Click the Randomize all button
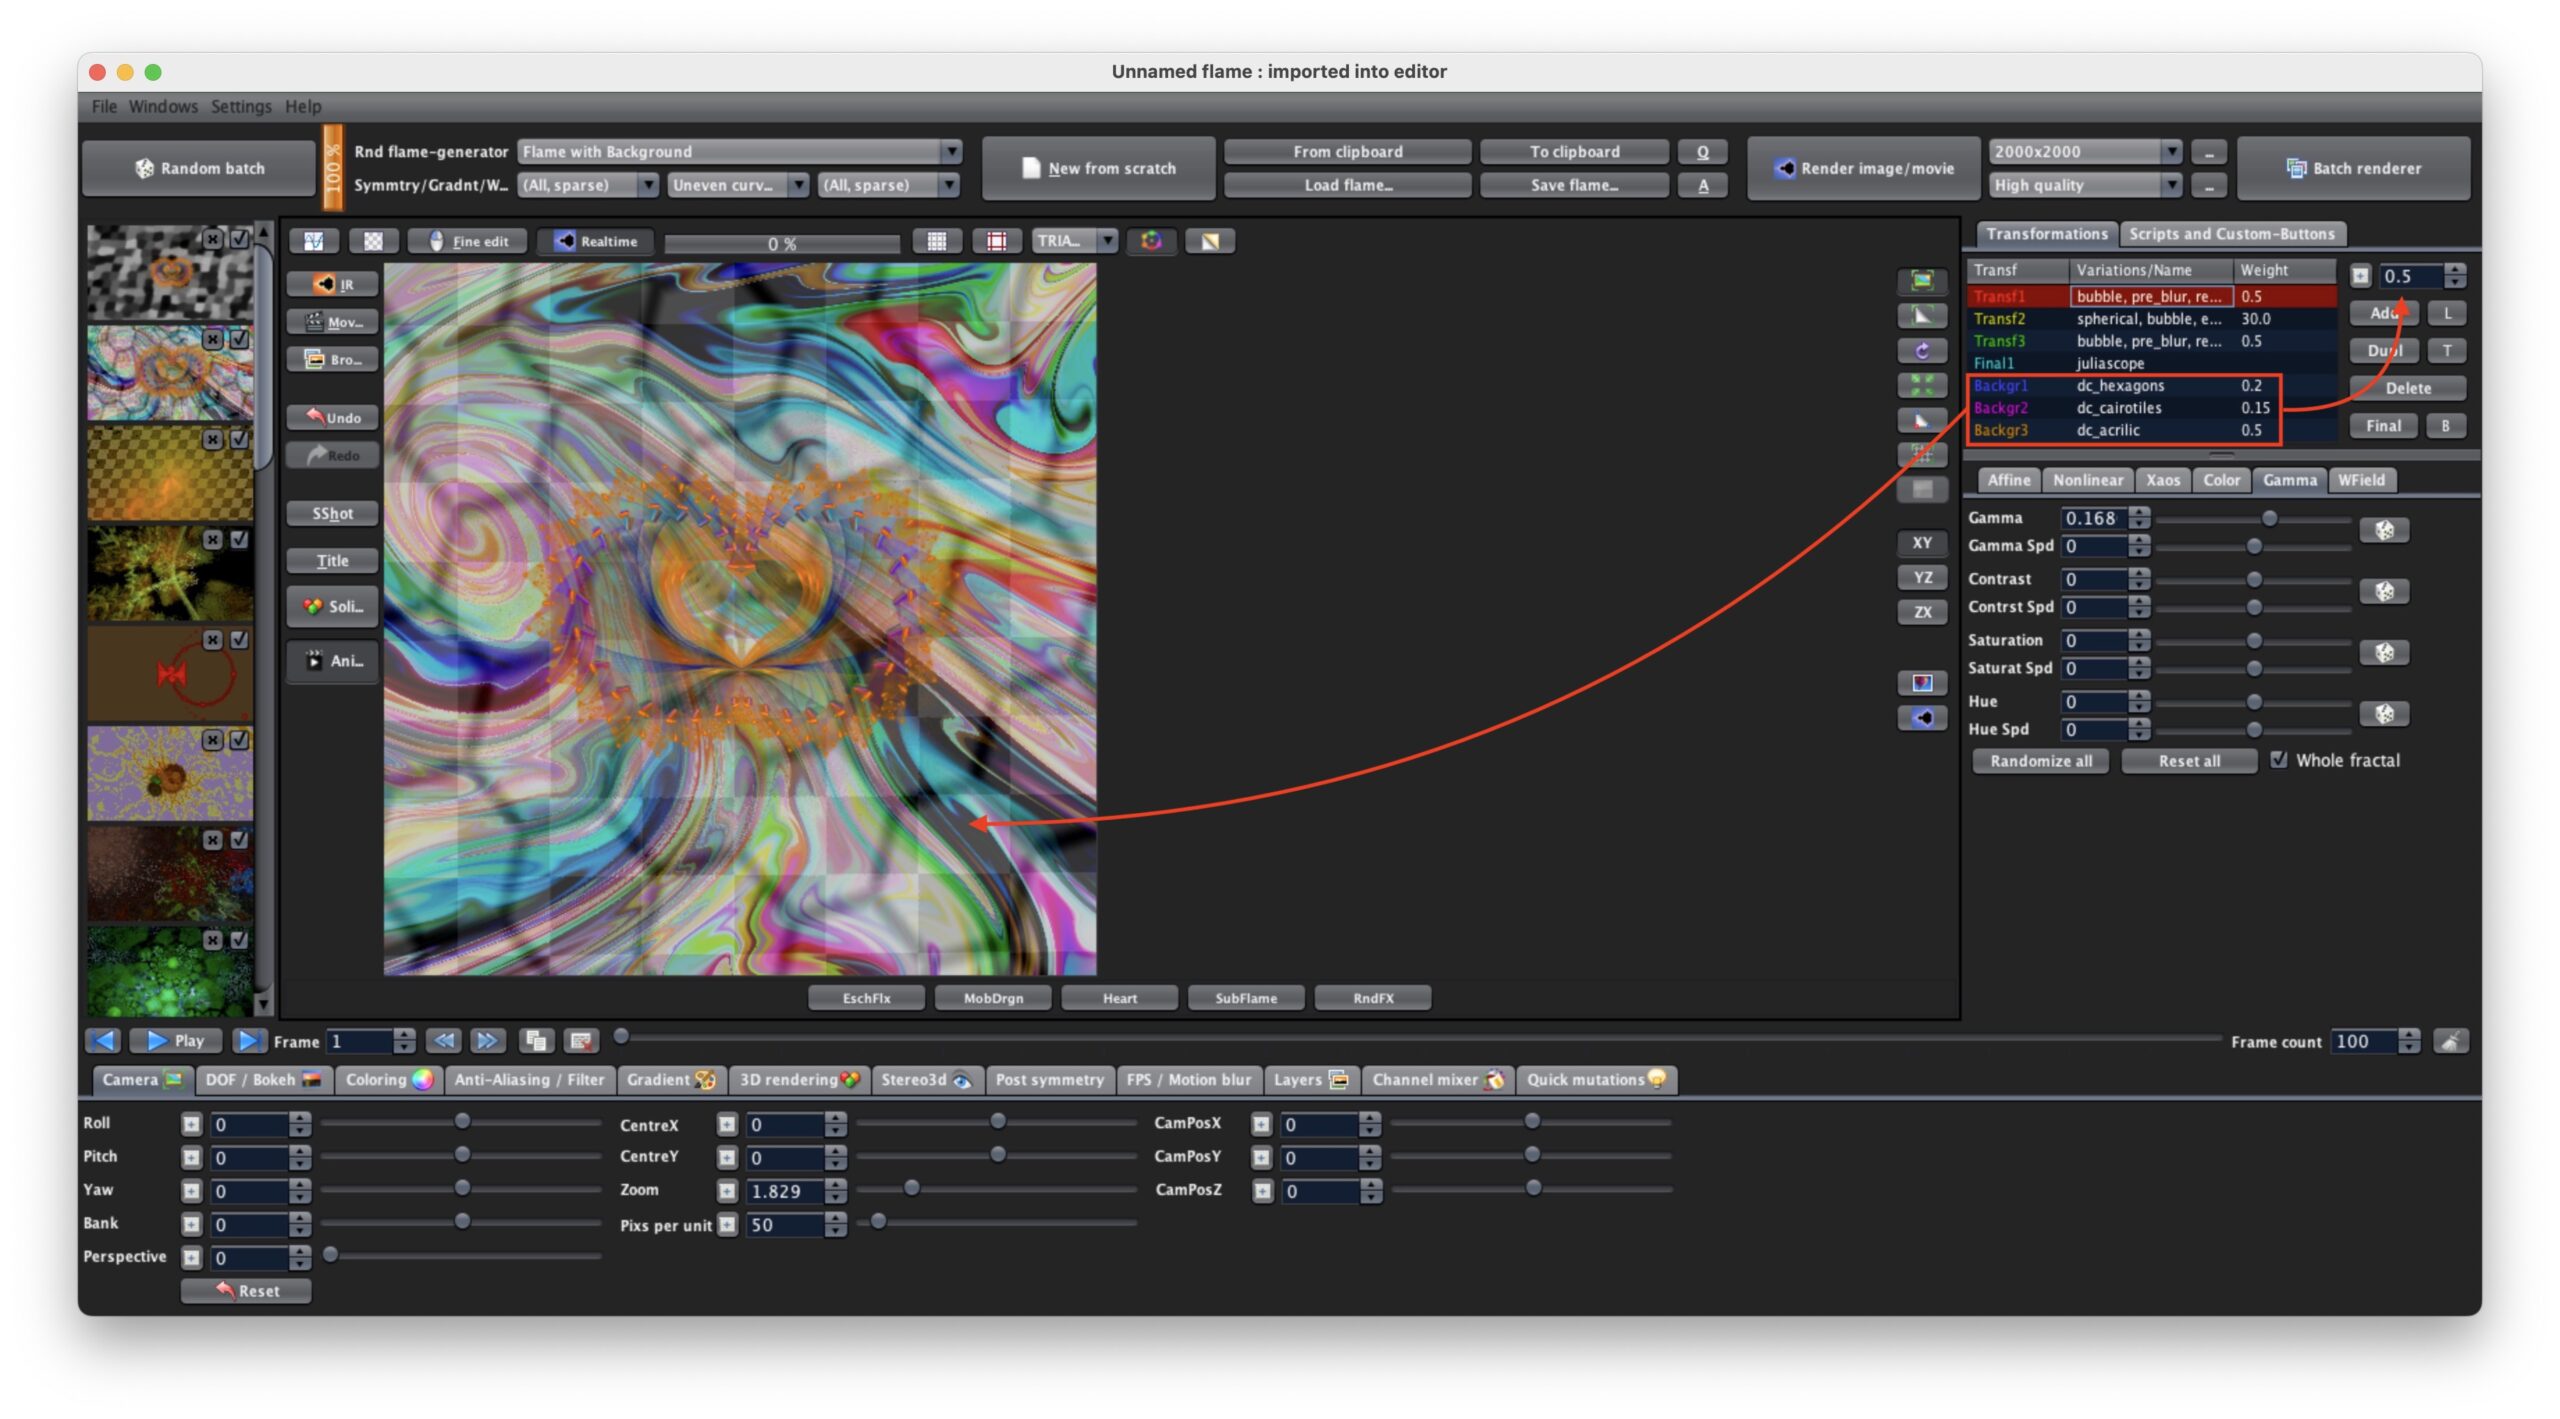 point(2040,761)
